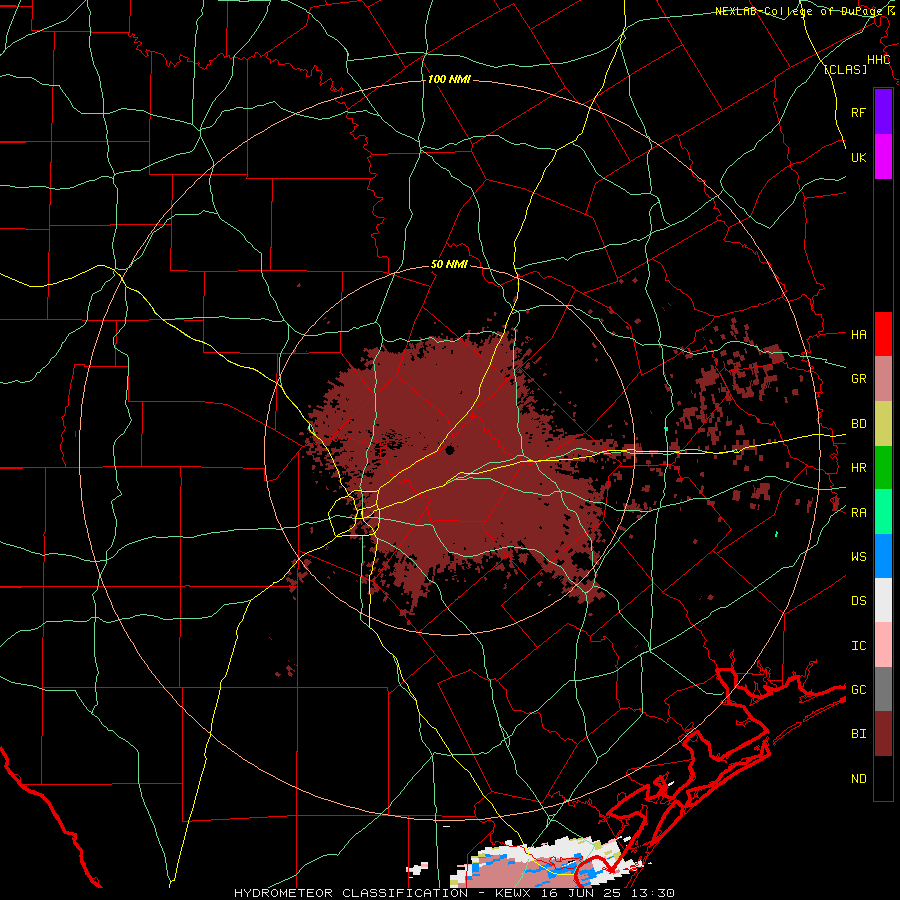Click the BI dark red legend swatch
The width and height of the screenshot is (900, 900).
pos(883,734)
